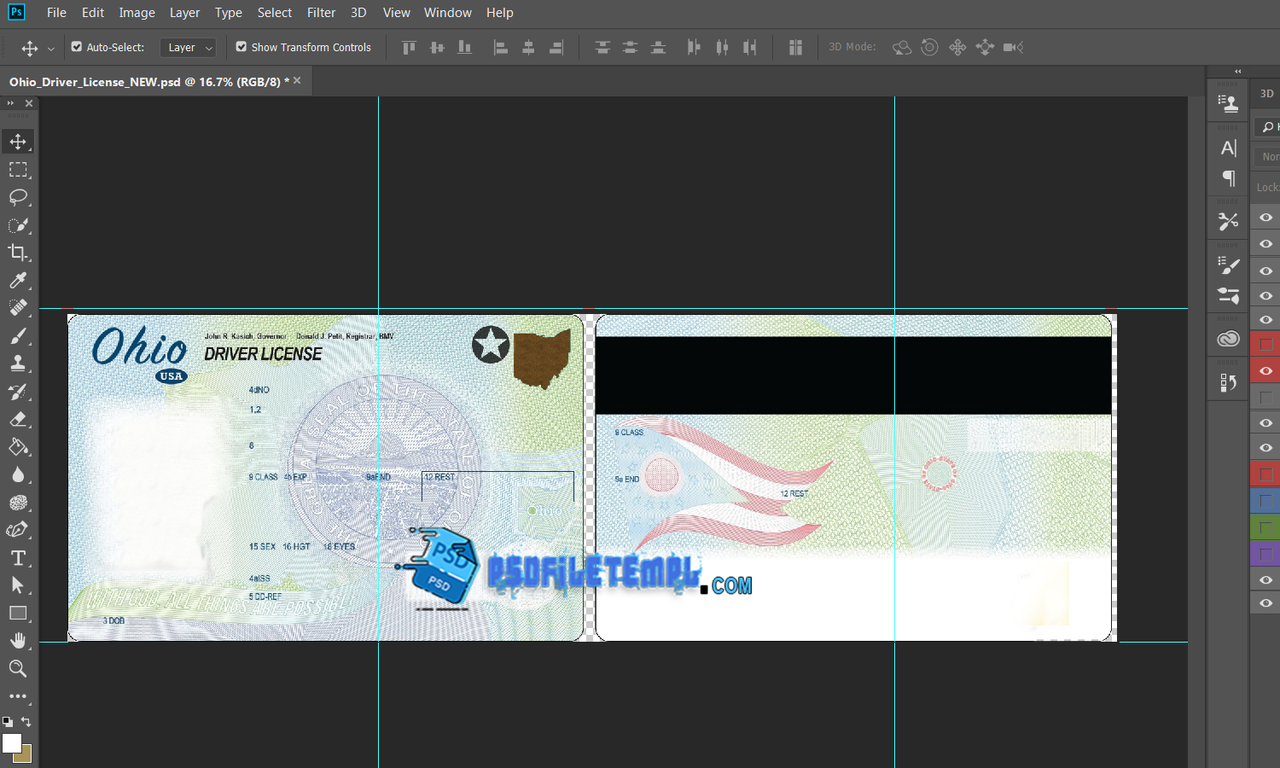Click the foreground color swatch

pyautogui.click(x=11, y=743)
